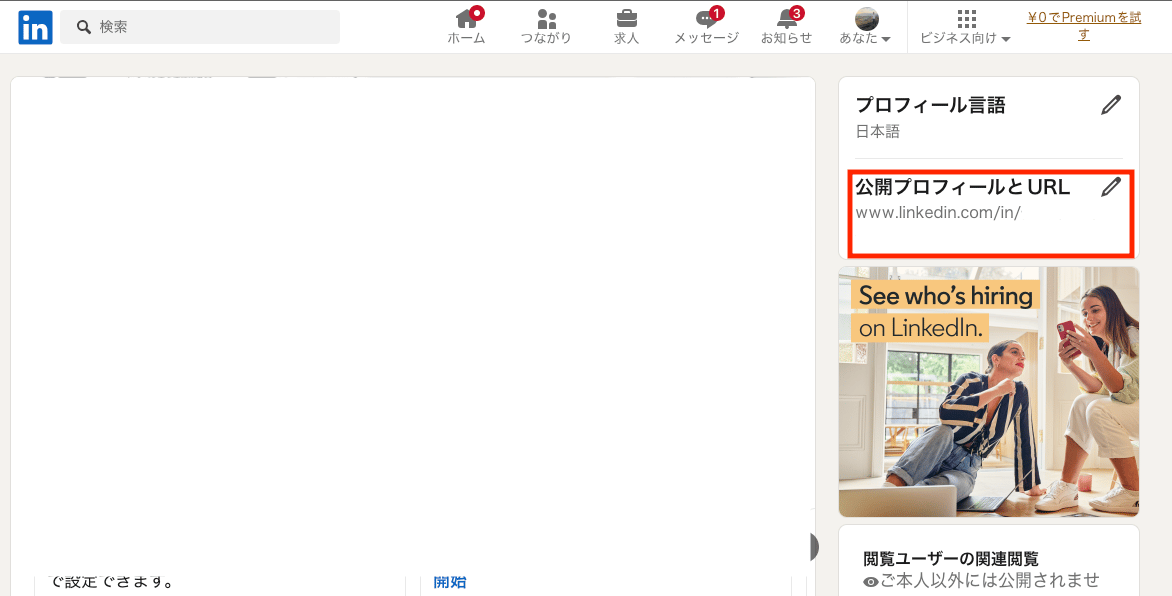This screenshot has height=596, width=1172.
Task: Open the search magnifier in search bar
Action: (x=83, y=27)
